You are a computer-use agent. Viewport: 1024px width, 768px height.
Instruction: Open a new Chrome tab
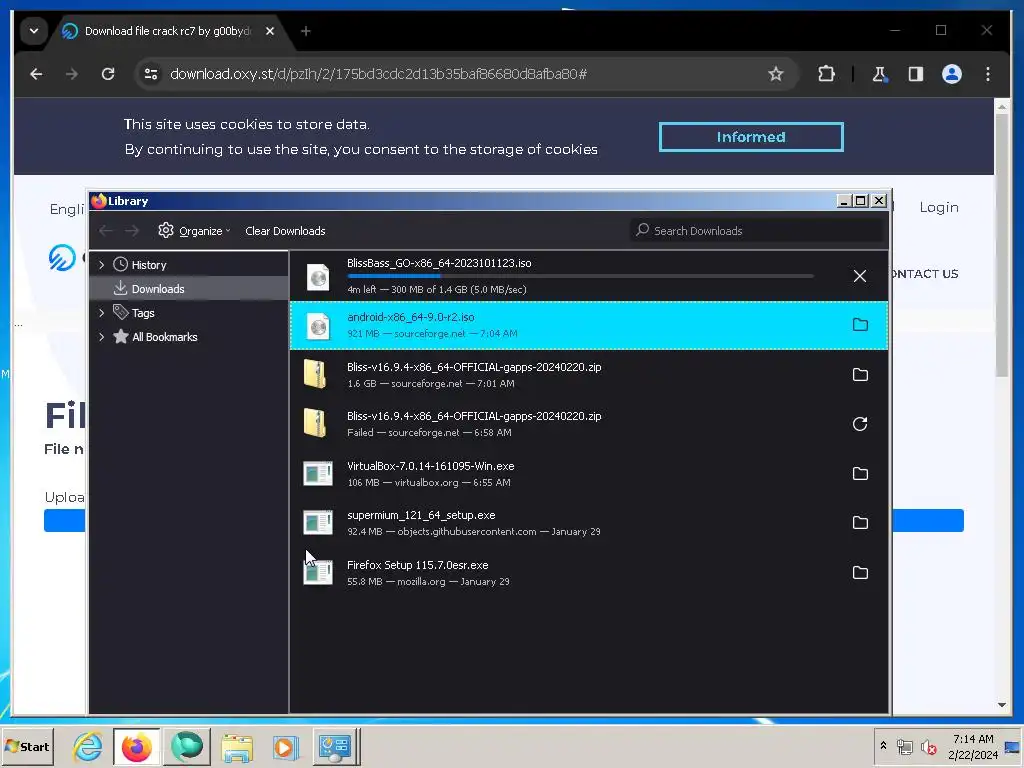[306, 31]
